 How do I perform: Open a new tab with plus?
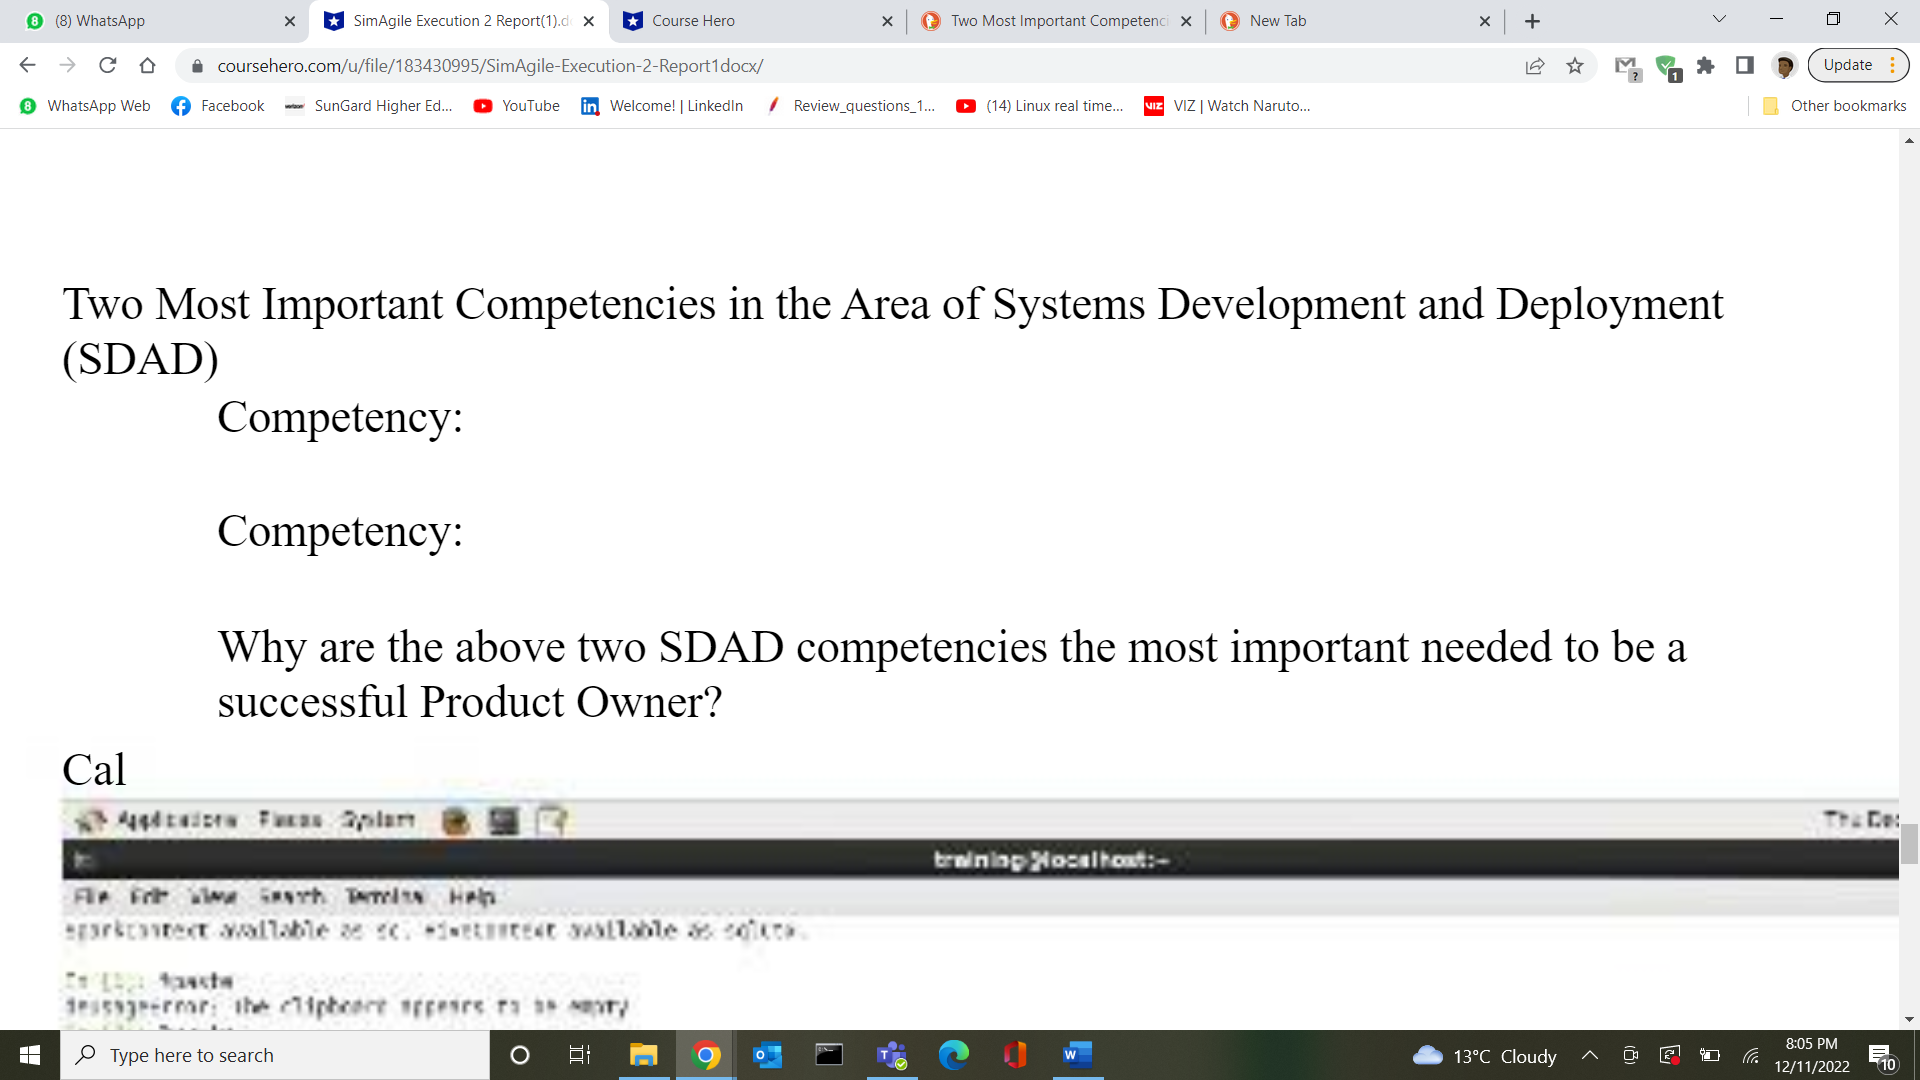click(1532, 21)
